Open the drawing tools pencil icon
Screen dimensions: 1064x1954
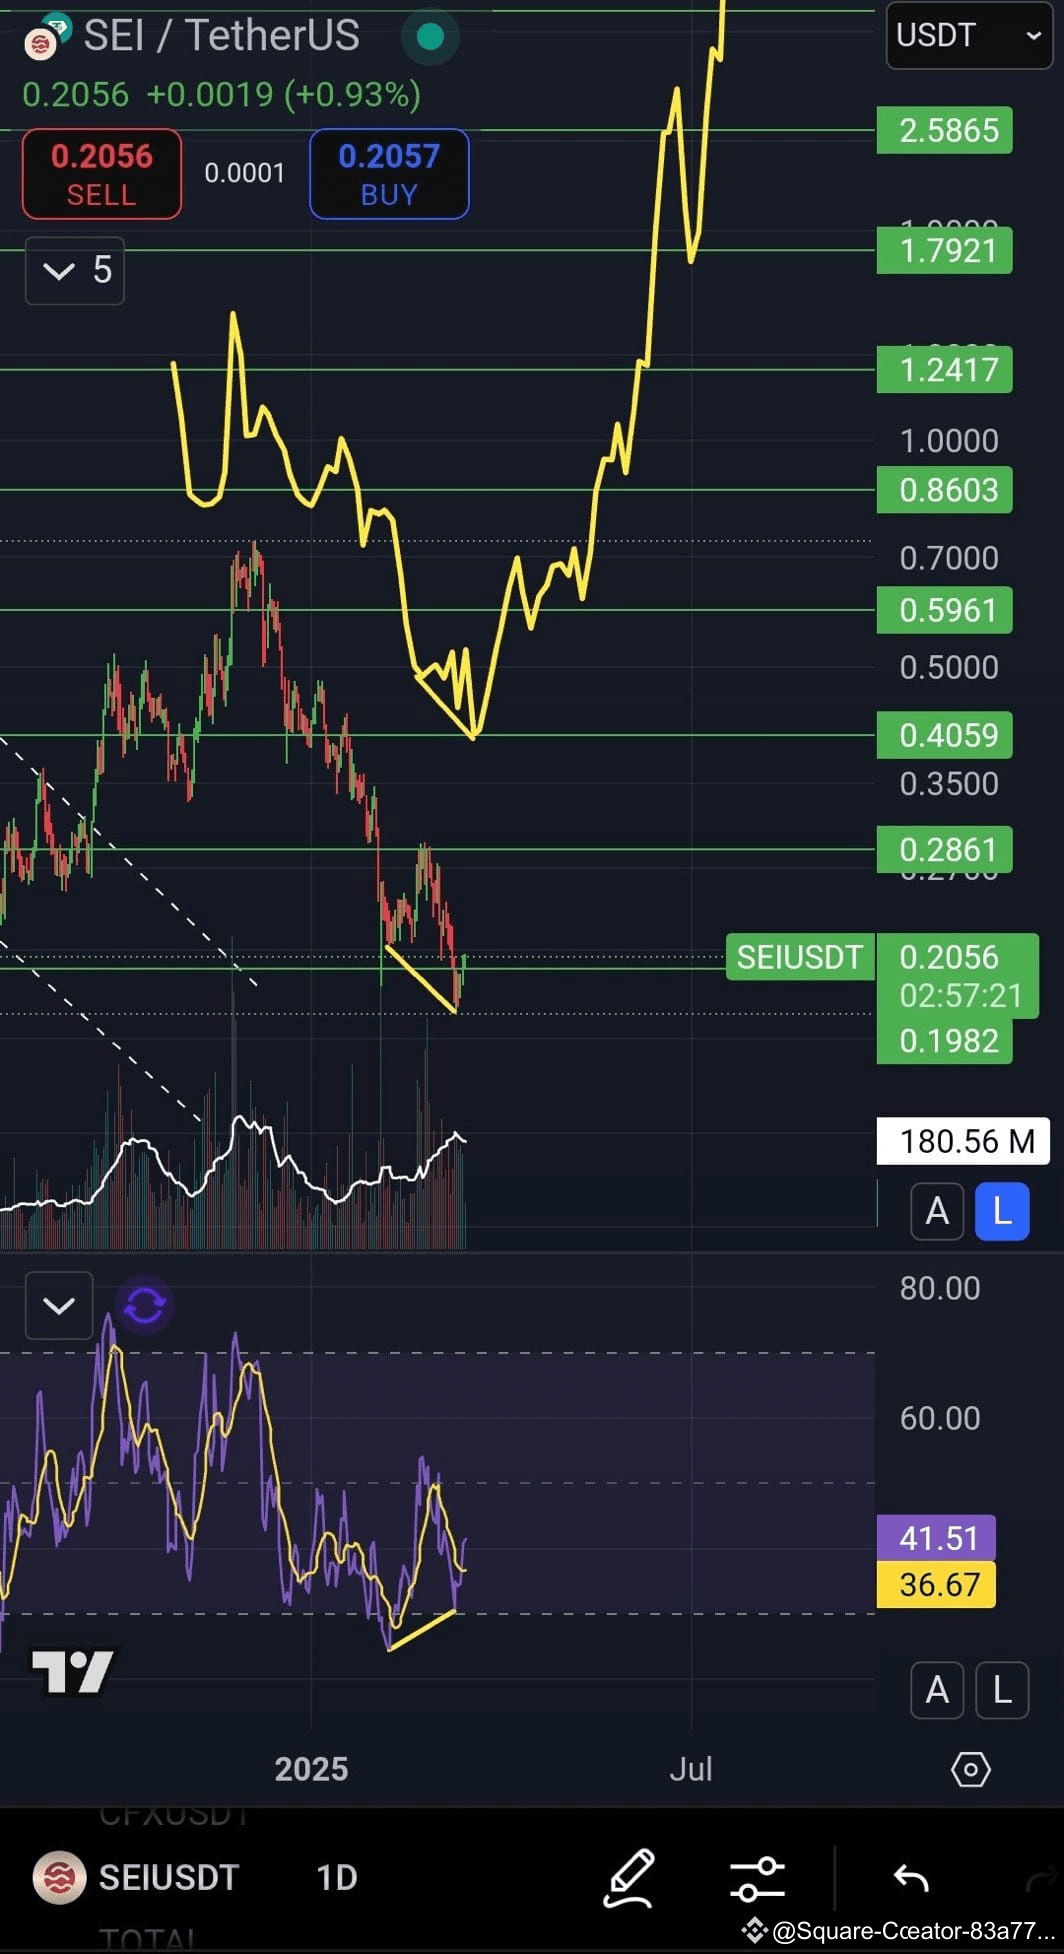[629, 1878]
